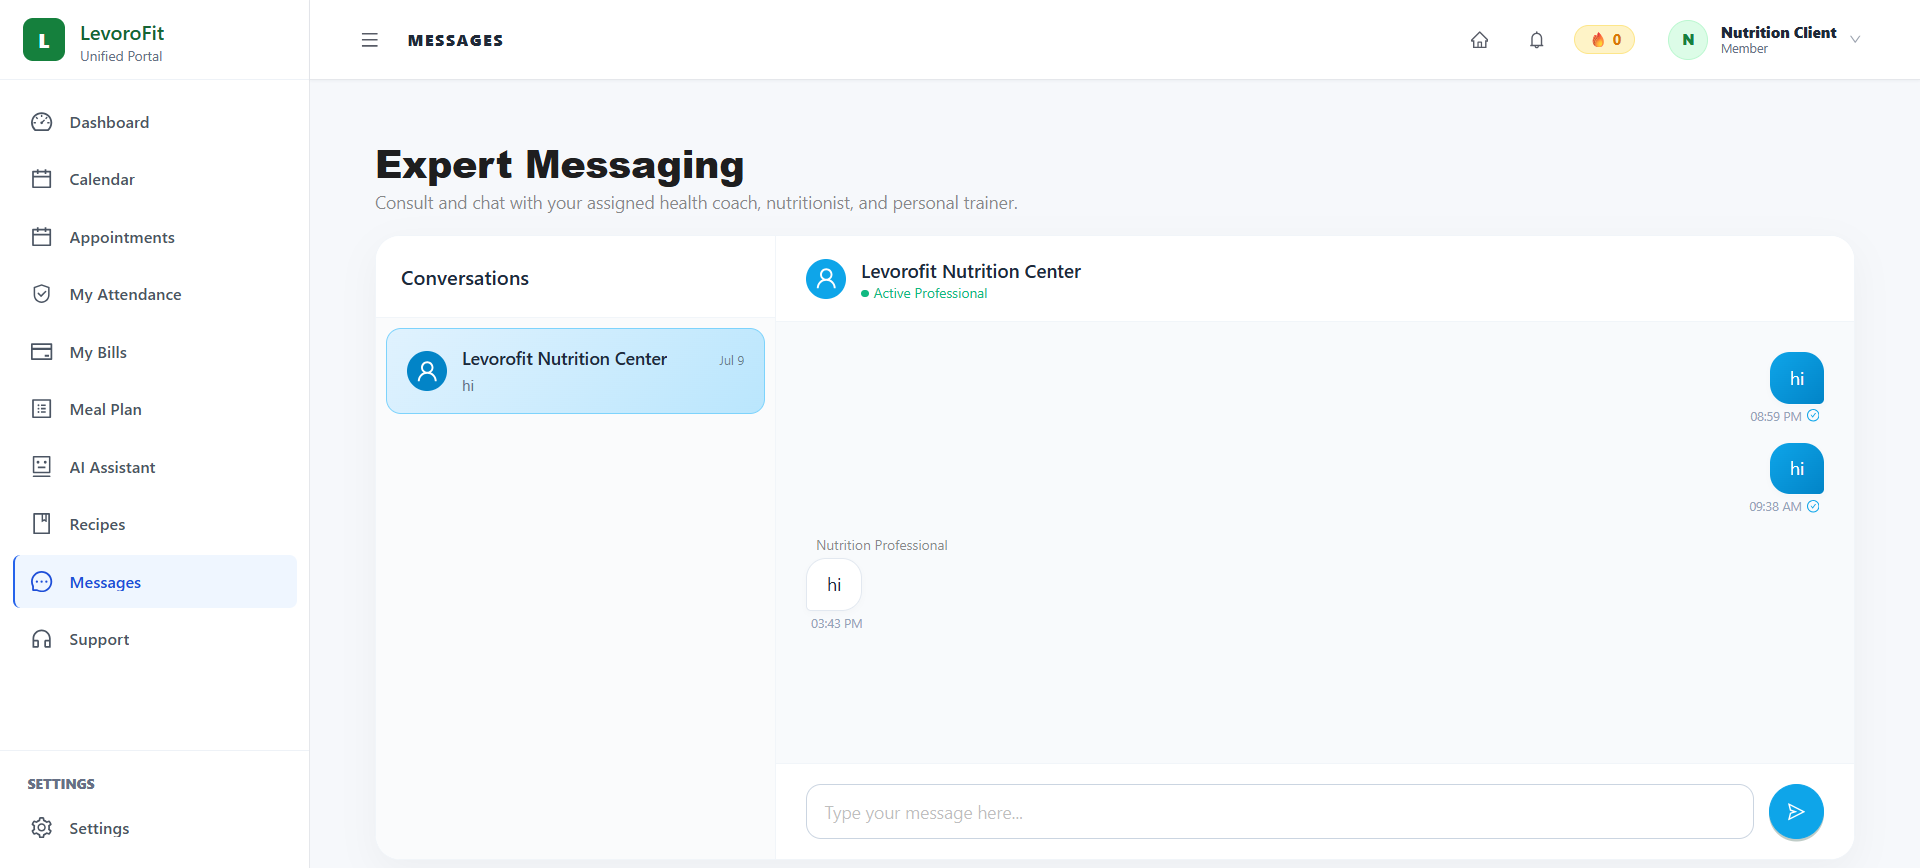Click the conversation list avatar icon
Viewport: 1920px width, 868px height.
coord(427,371)
